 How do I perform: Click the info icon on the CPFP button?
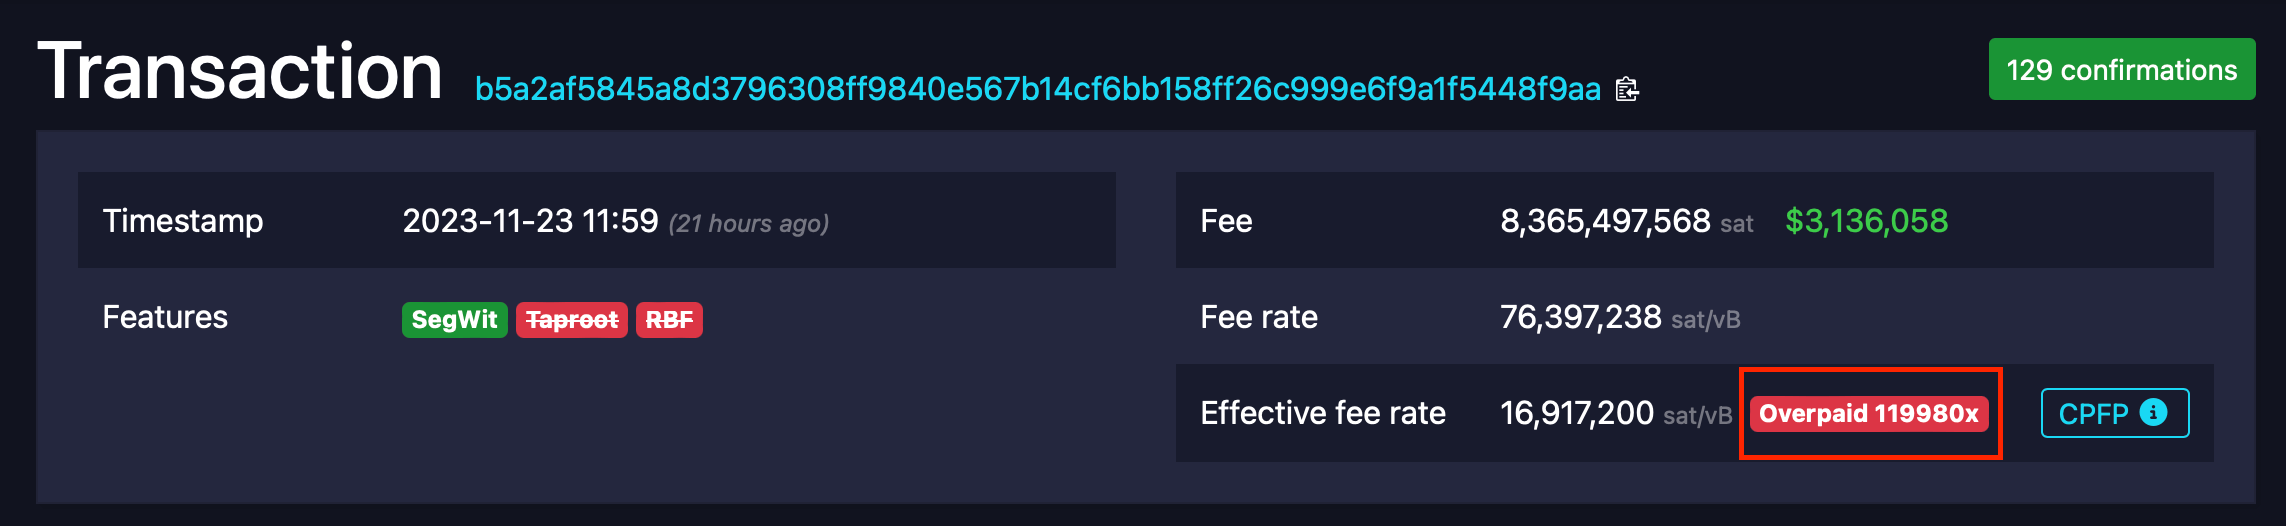pyautogui.click(x=2153, y=412)
